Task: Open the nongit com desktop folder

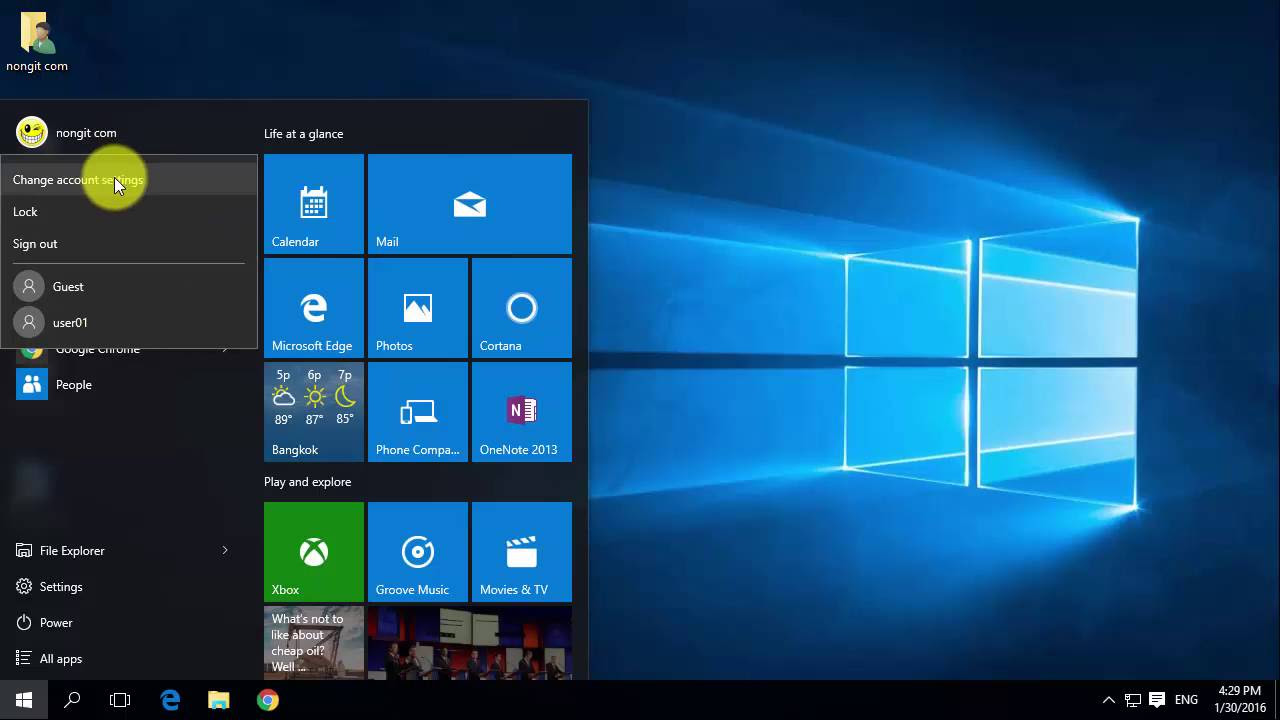Action: point(37,42)
